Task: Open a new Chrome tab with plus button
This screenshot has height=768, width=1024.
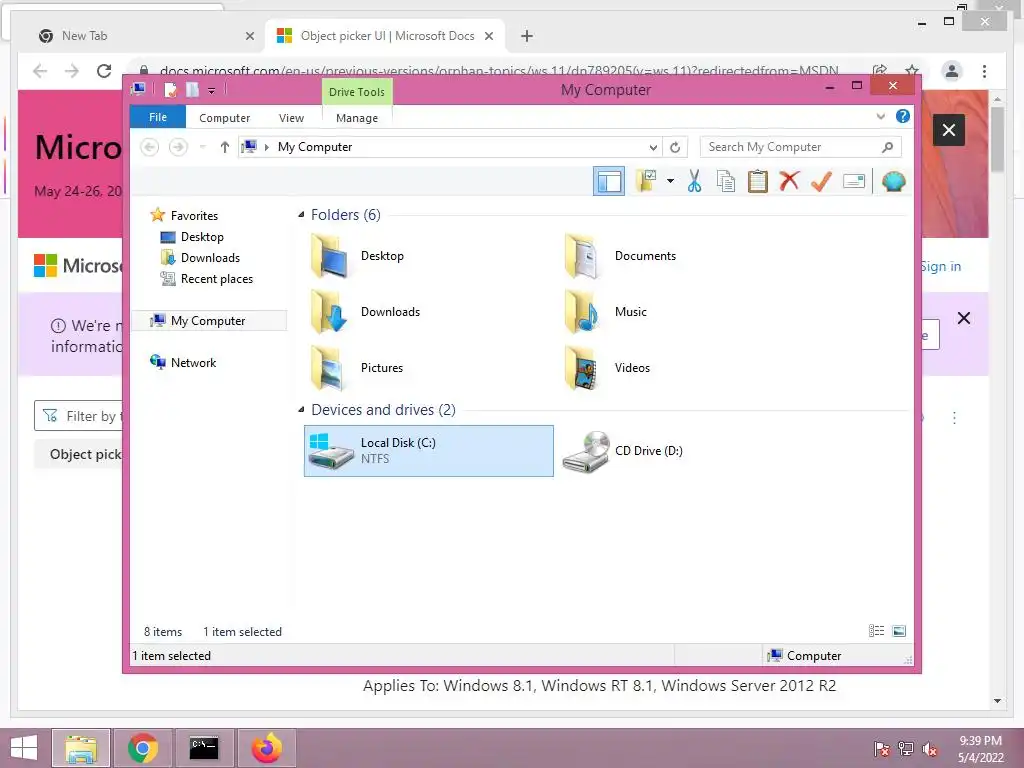Action: point(526,36)
